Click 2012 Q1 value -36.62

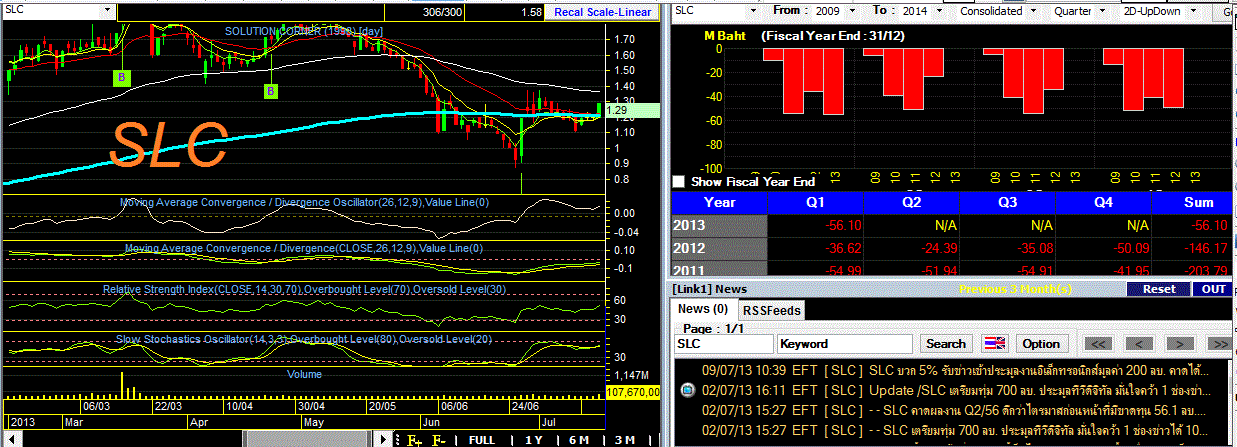(x=841, y=247)
